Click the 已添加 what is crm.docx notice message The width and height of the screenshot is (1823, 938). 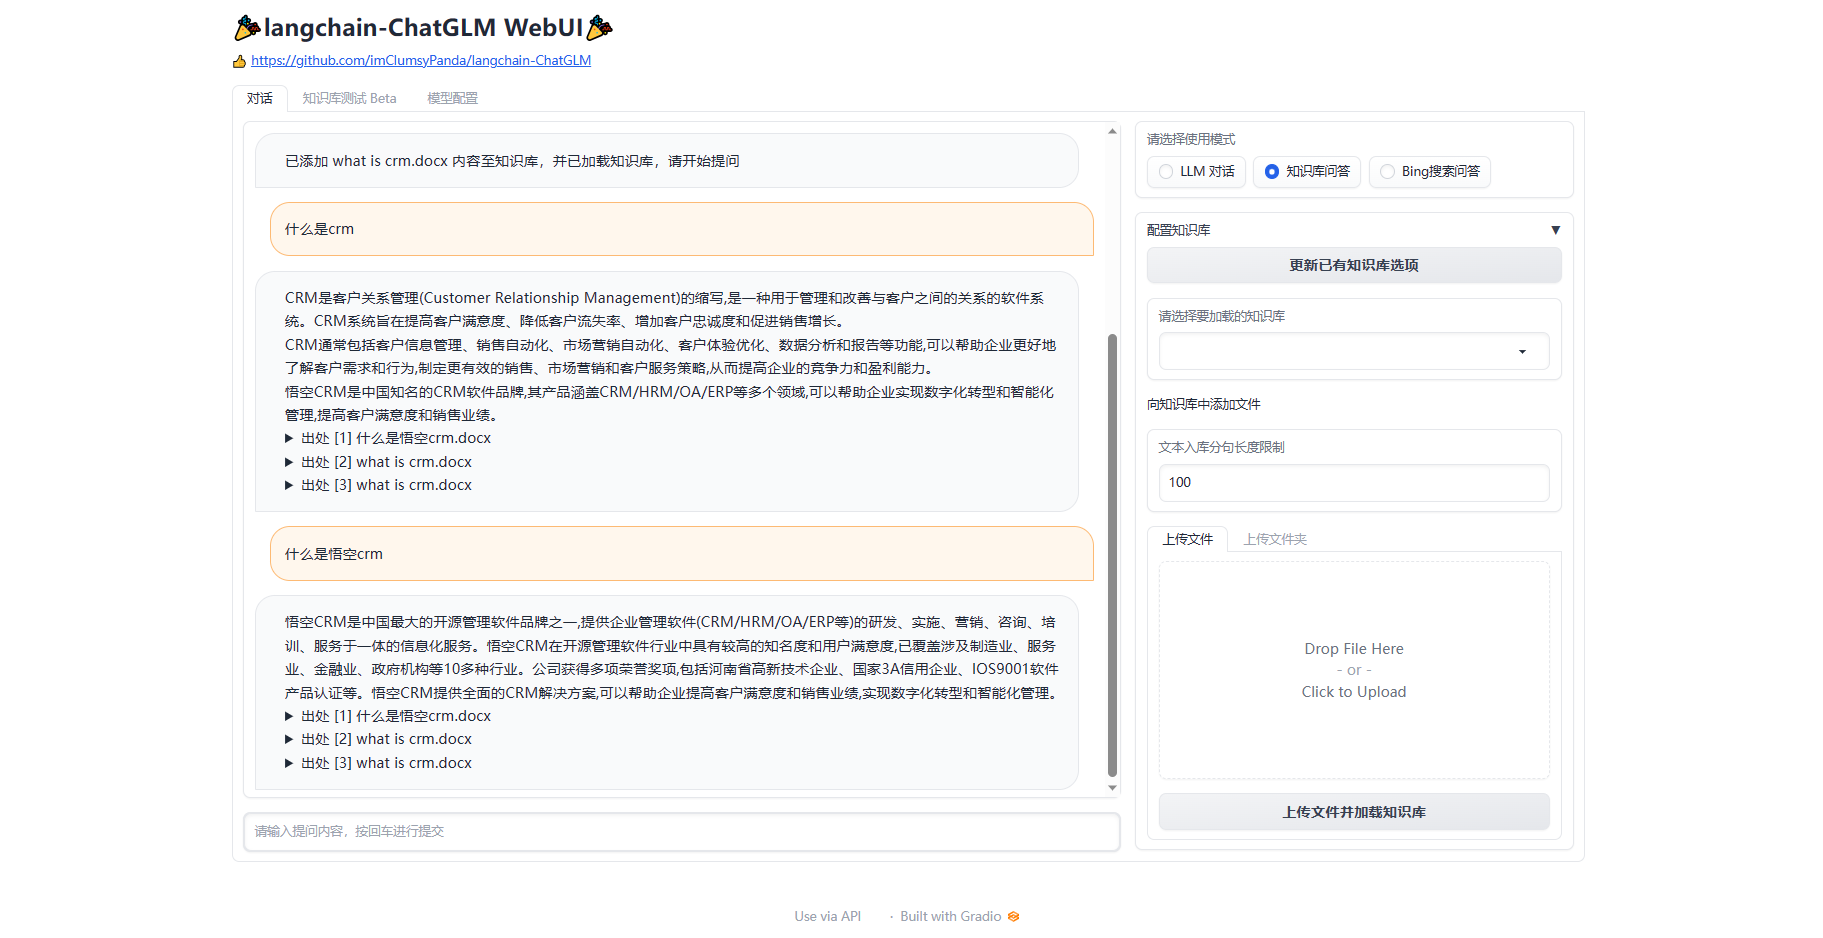[x=667, y=161]
